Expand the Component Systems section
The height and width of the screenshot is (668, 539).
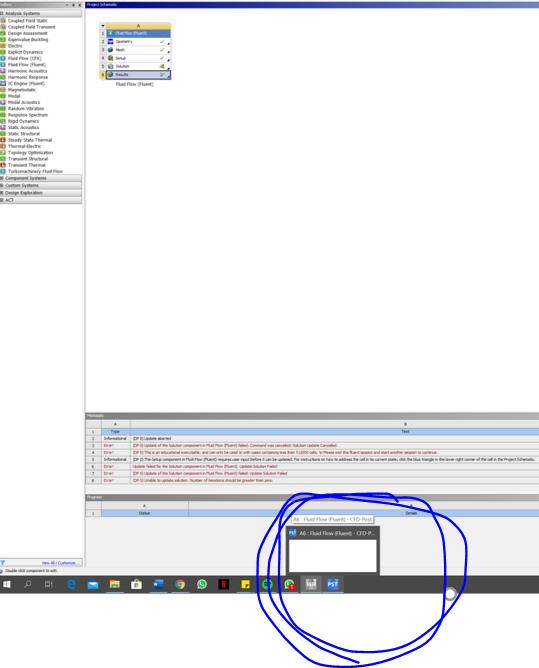2,179
